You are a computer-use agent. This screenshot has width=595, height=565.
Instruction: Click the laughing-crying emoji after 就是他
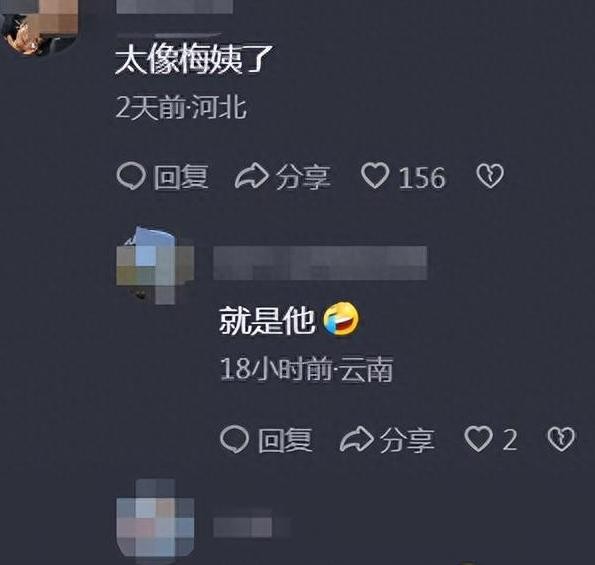click(x=341, y=319)
